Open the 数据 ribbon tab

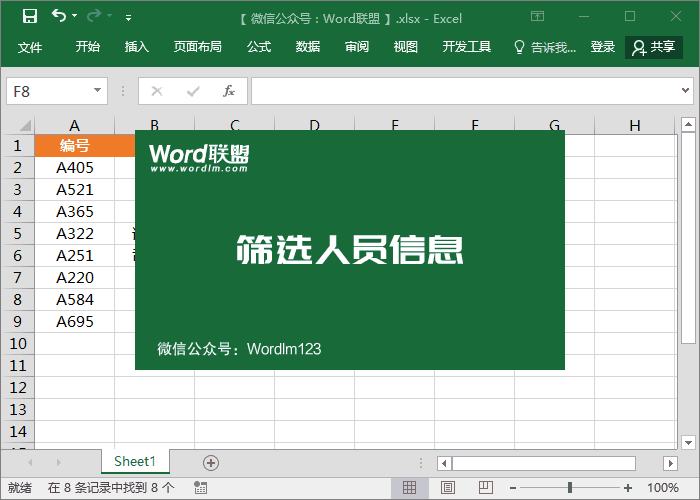[x=308, y=47]
